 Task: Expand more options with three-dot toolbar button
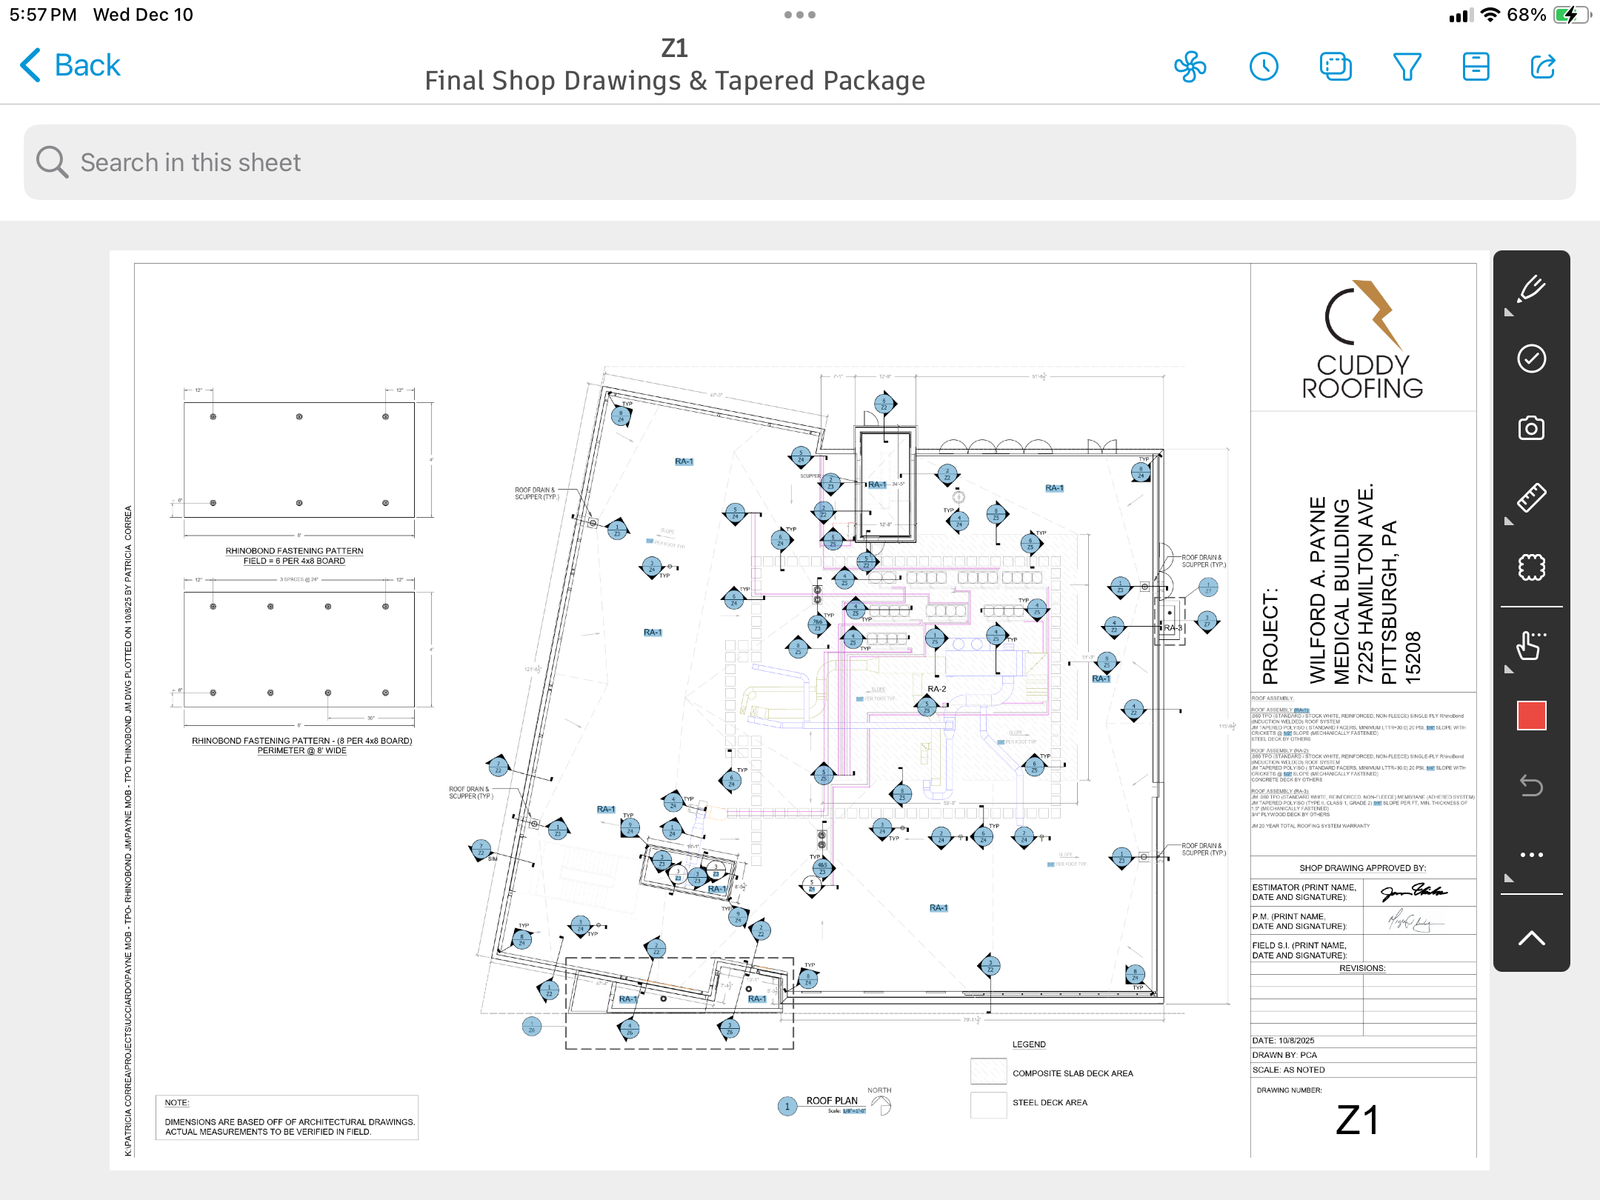1531,855
